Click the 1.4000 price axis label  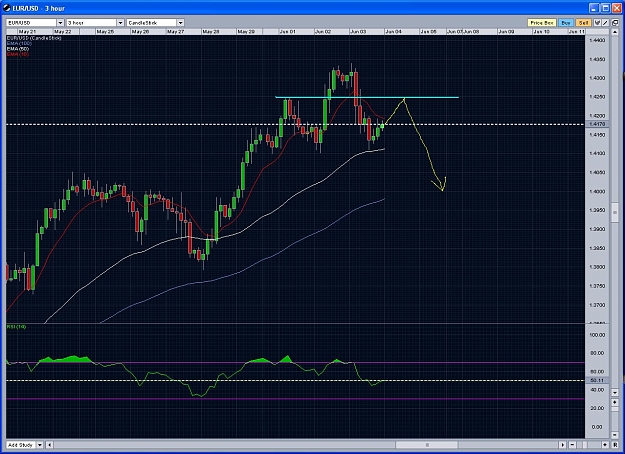coord(597,192)
